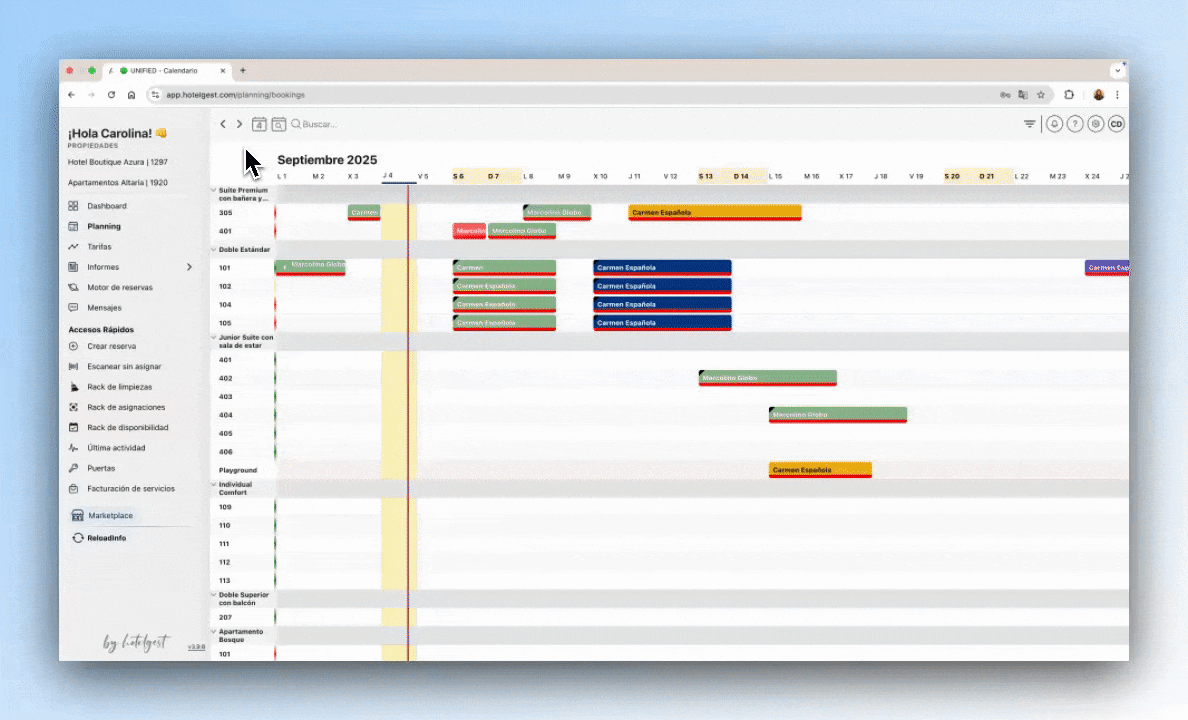This screenshot has height=720, width=1188.
Task: Open Facturación de servicios
Action: click(130, 488)
